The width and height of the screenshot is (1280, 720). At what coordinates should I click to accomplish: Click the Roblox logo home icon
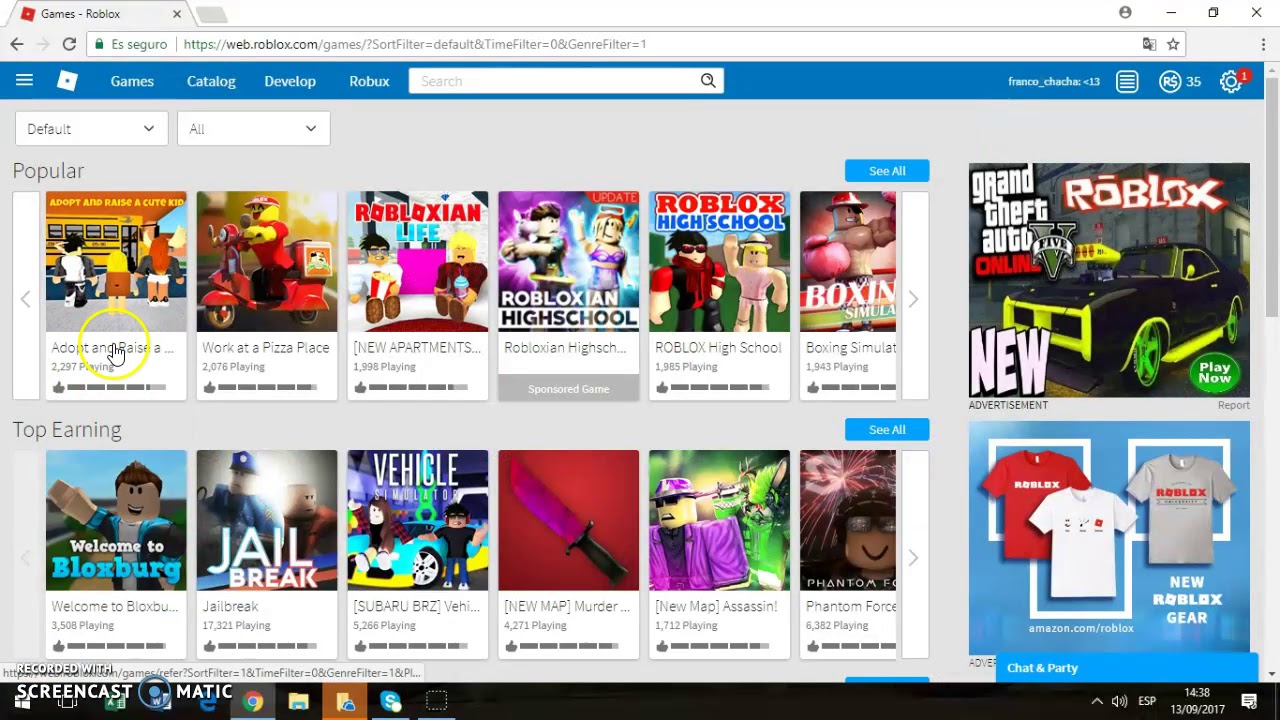click(67, 81)
